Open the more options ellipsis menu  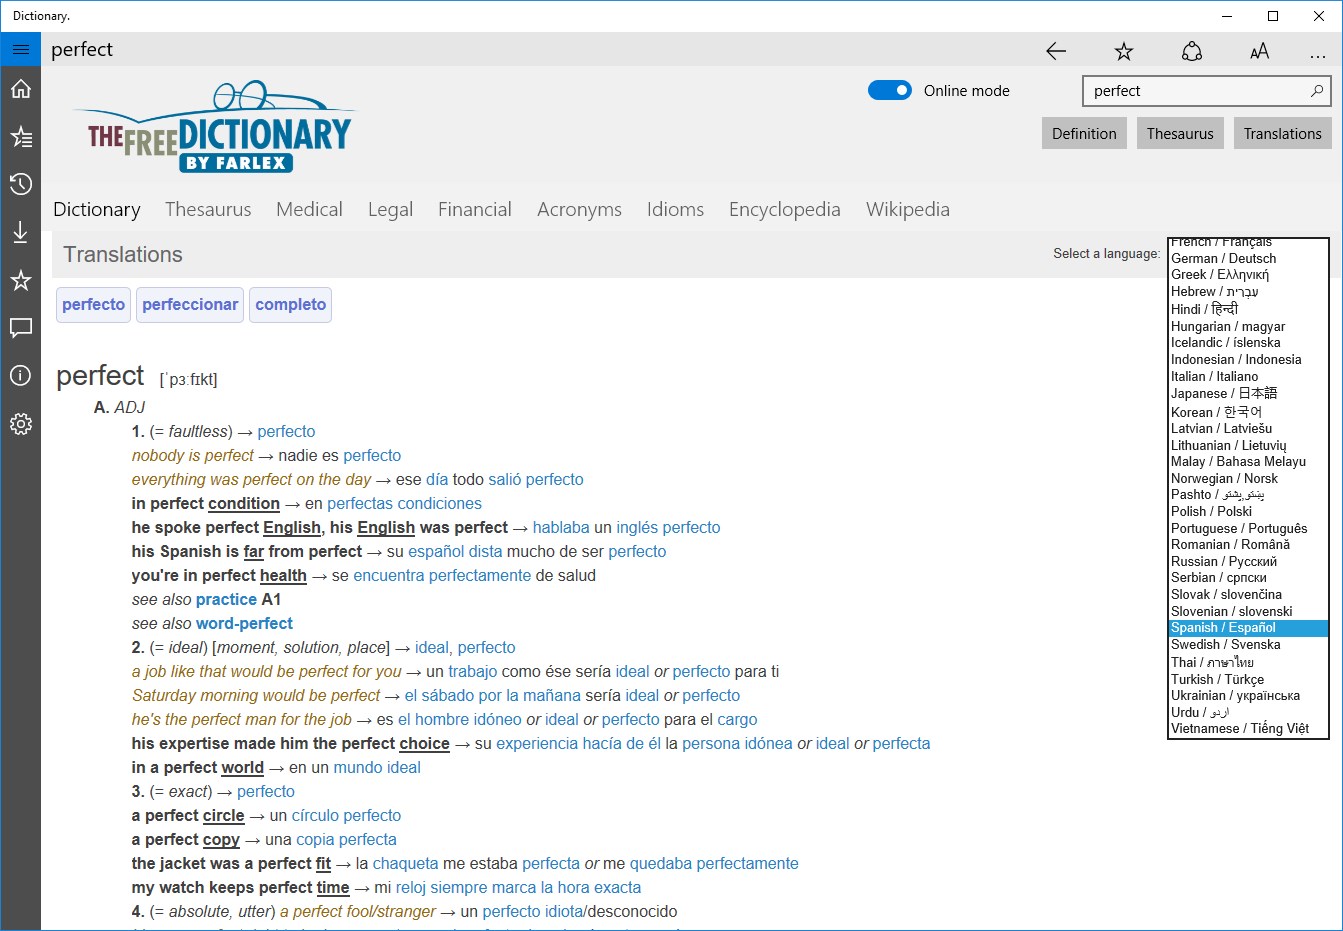(x=1318, y=51)
